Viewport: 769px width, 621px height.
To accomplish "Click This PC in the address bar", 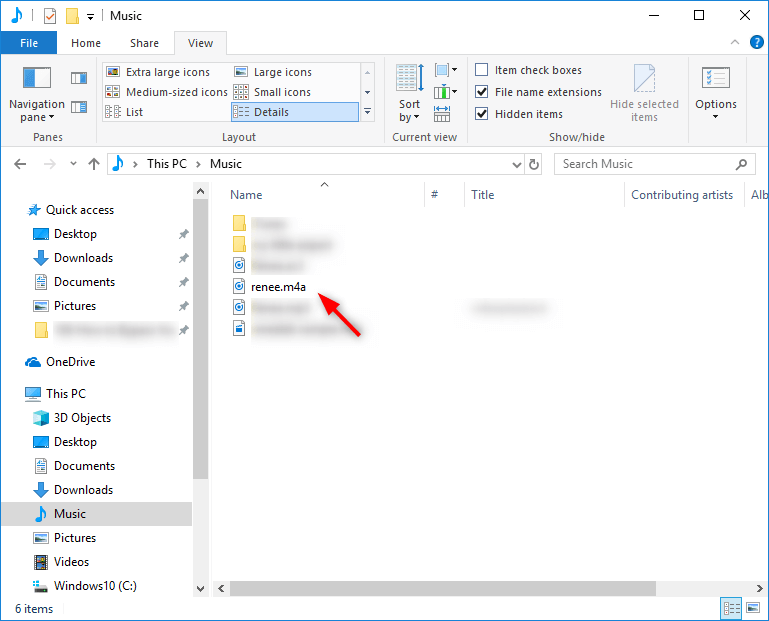I will pos(167,164).
